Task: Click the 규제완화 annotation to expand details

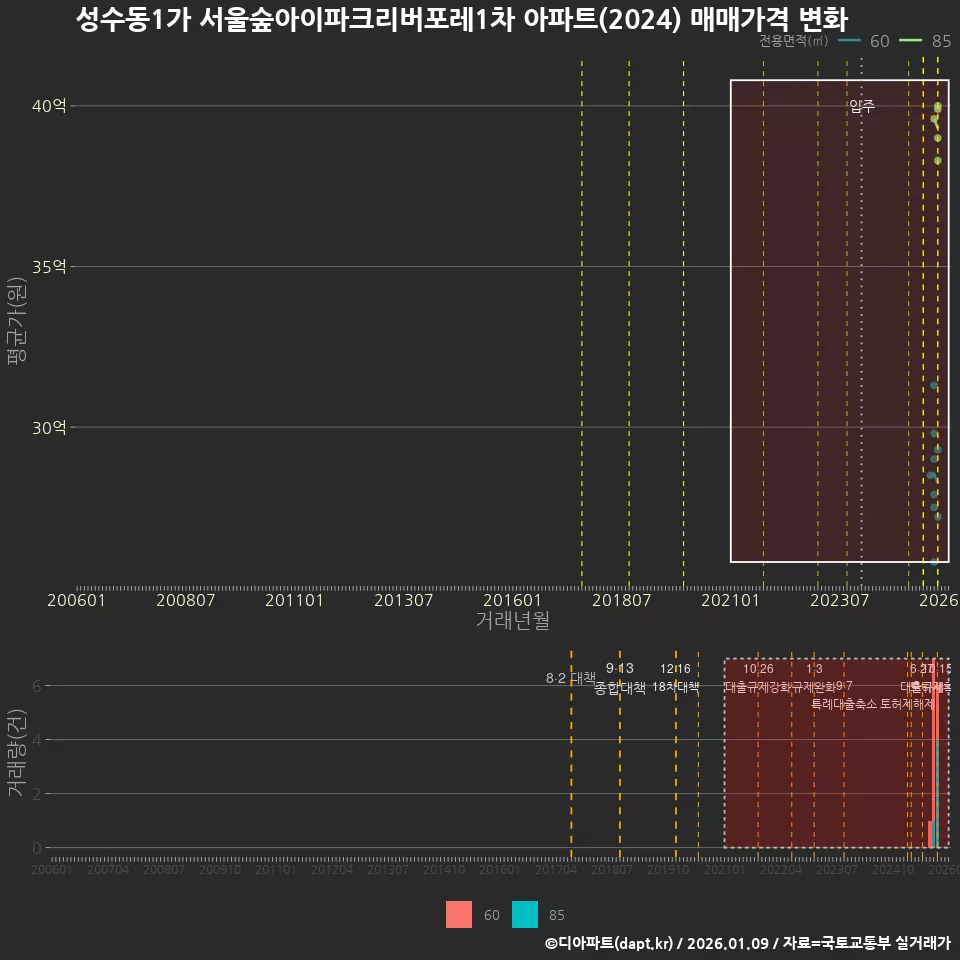Action: pos(814,688)
